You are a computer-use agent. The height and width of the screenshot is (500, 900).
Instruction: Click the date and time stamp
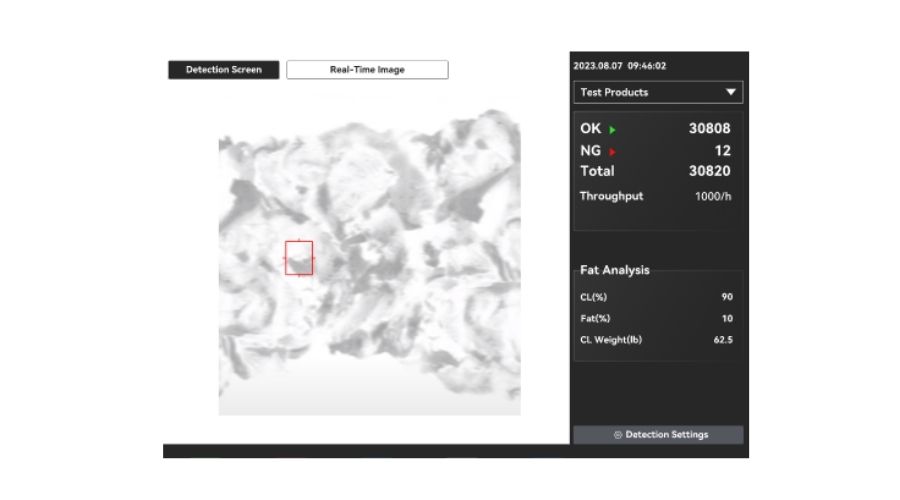click(x=619, y=66)
